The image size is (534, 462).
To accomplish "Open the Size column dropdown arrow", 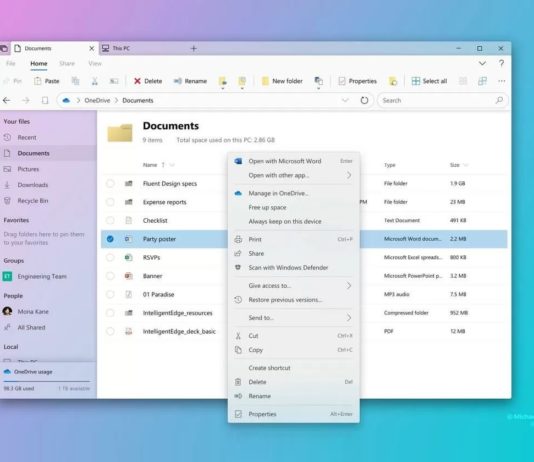I will coord(466,165).
